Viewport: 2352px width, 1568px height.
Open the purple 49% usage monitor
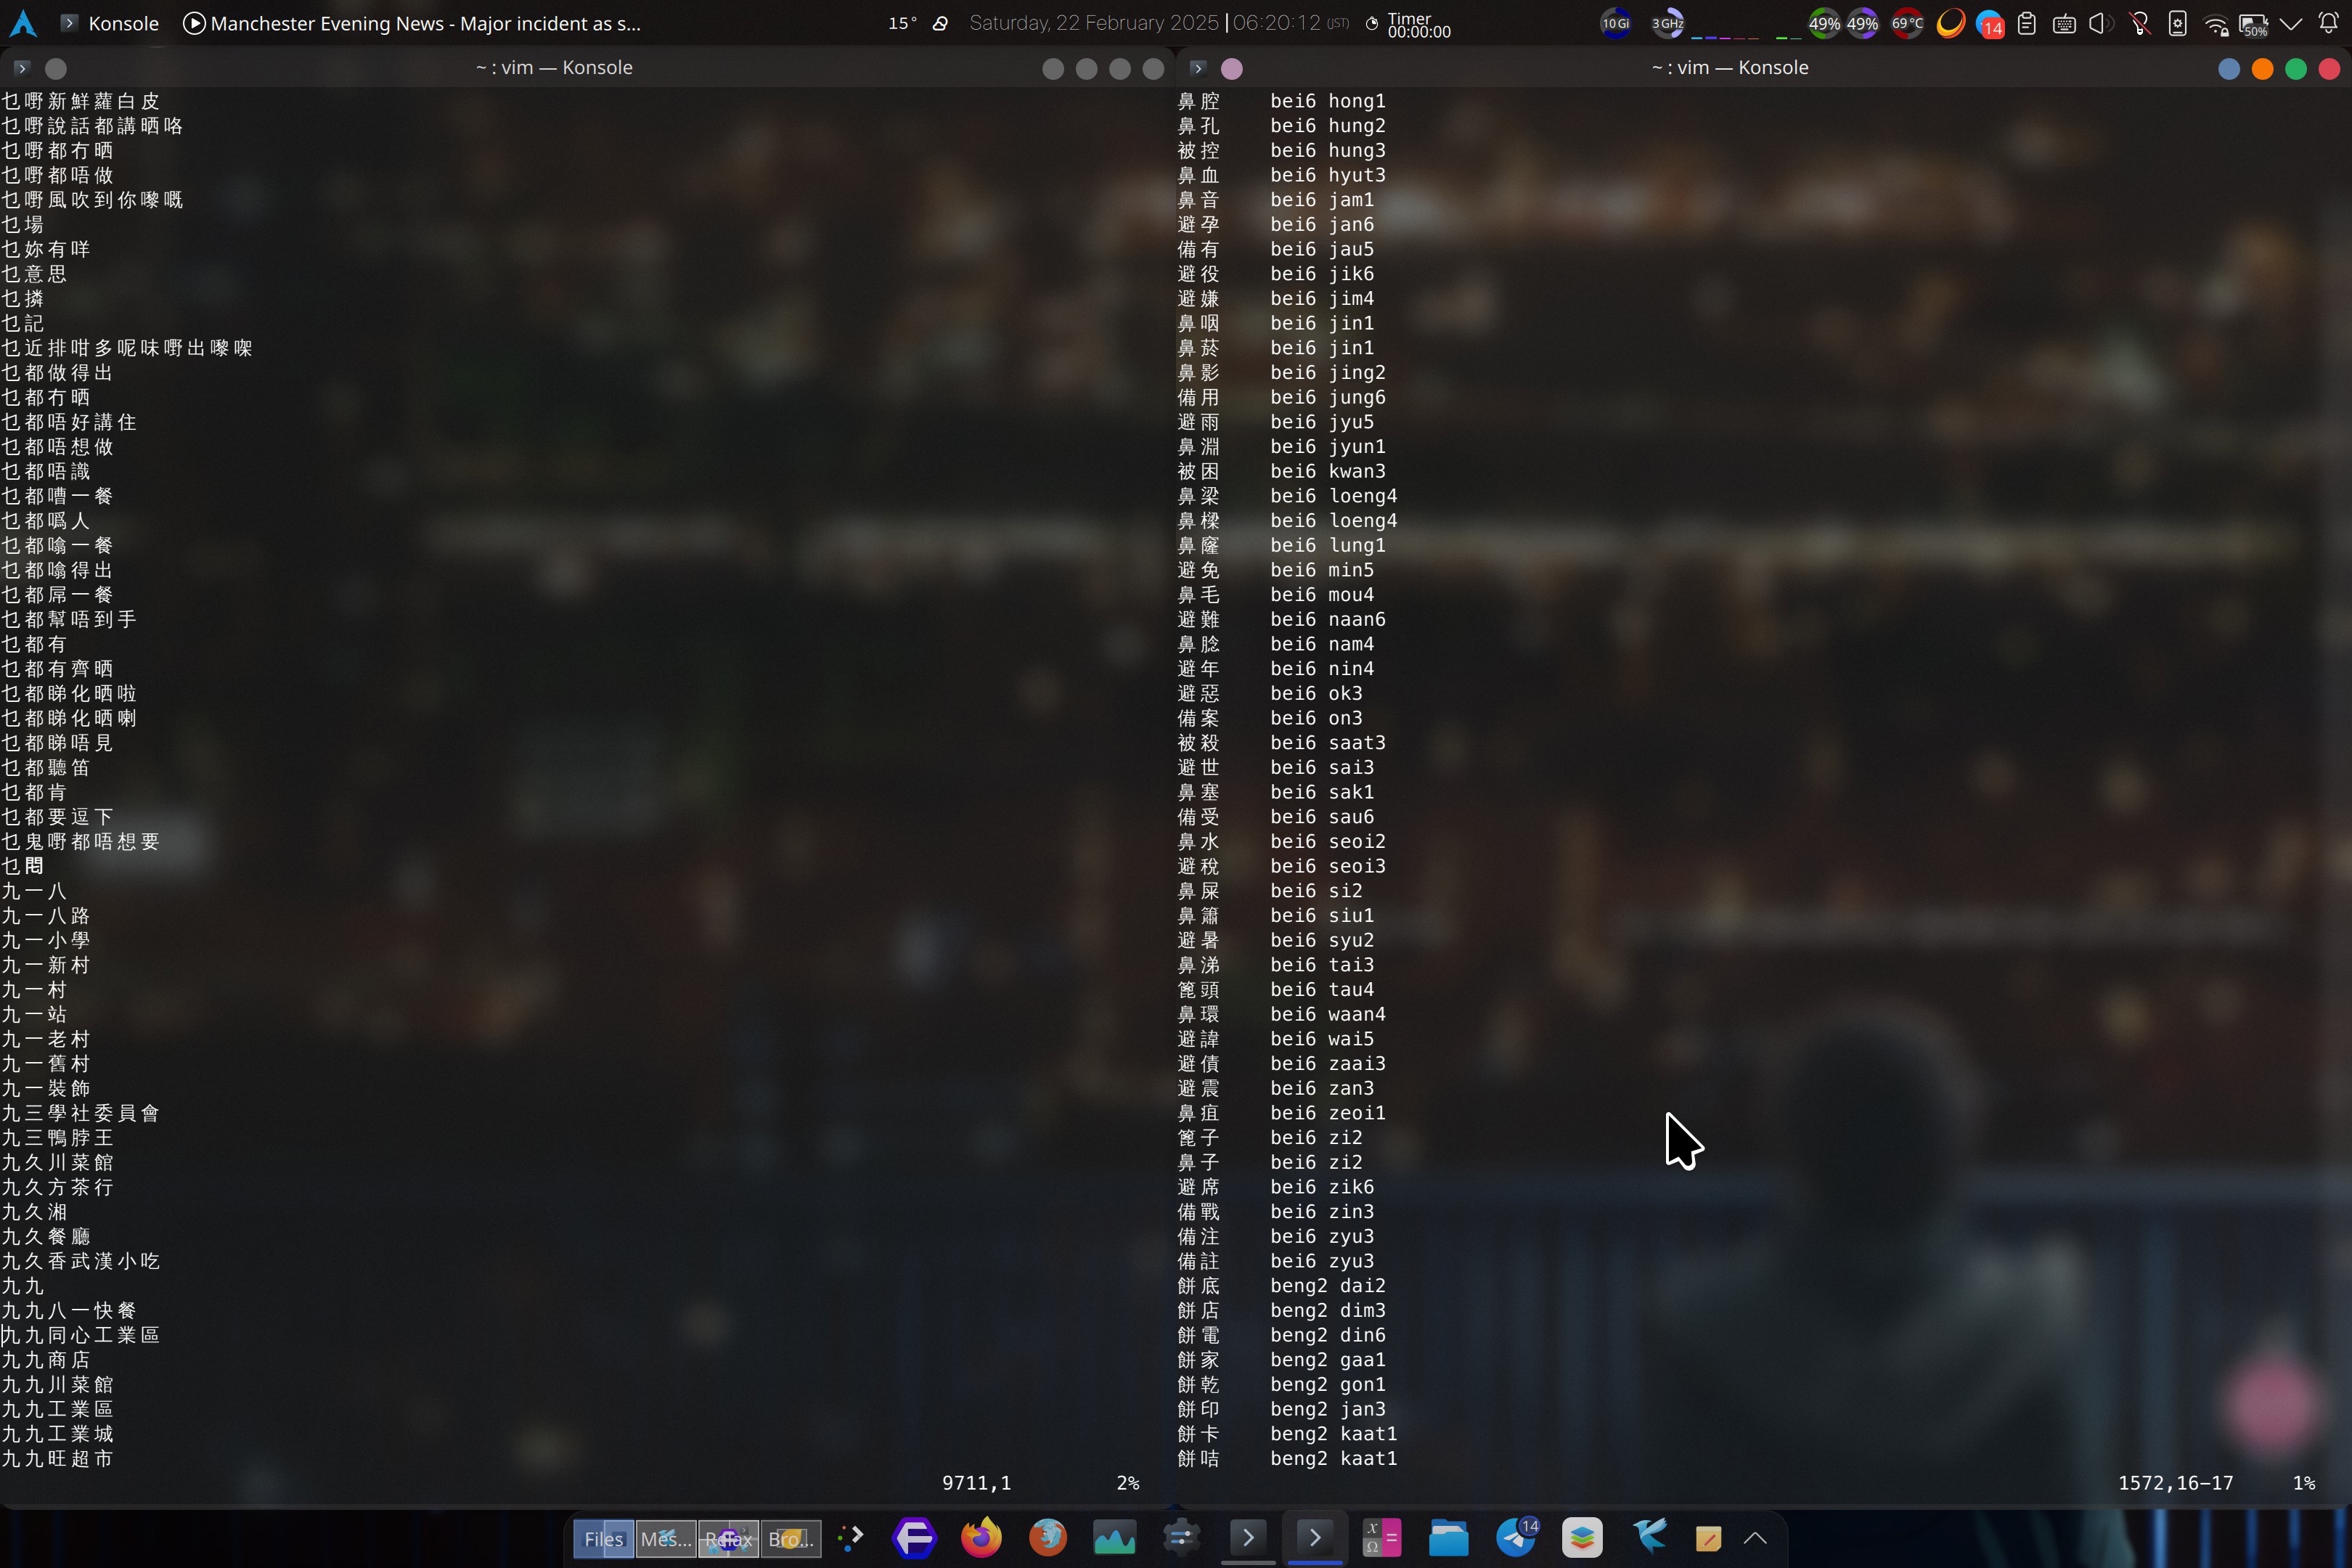coord(1862,23)
